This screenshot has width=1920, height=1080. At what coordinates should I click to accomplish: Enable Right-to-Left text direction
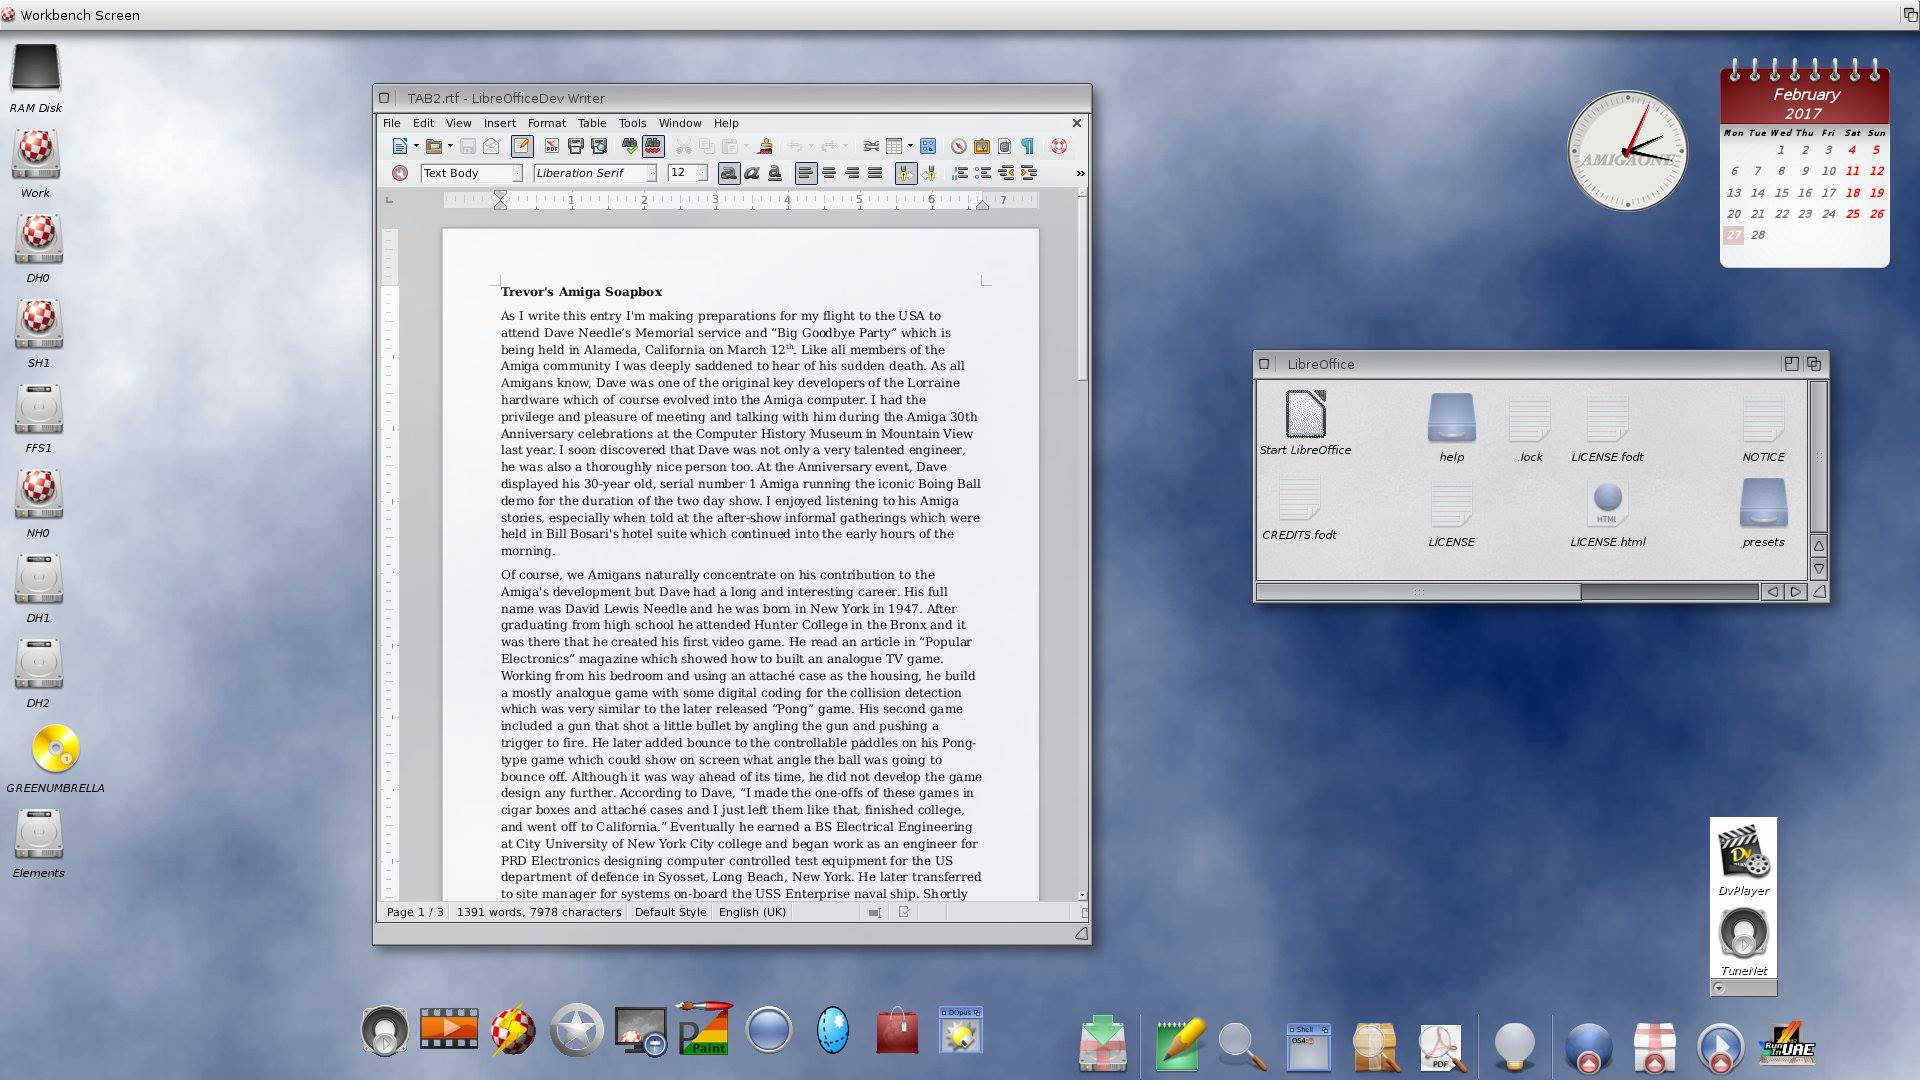929,173
